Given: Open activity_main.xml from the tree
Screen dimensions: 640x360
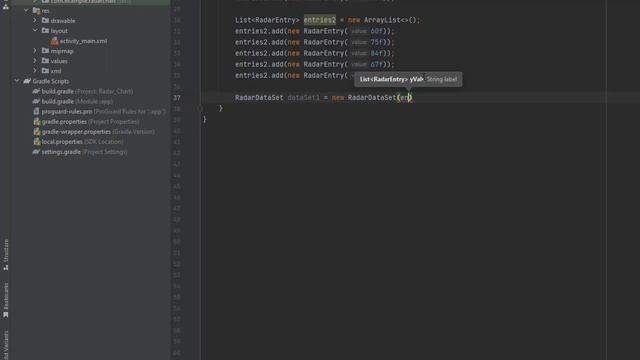Looking at the screenshot, I should click(x=83, y=41).
